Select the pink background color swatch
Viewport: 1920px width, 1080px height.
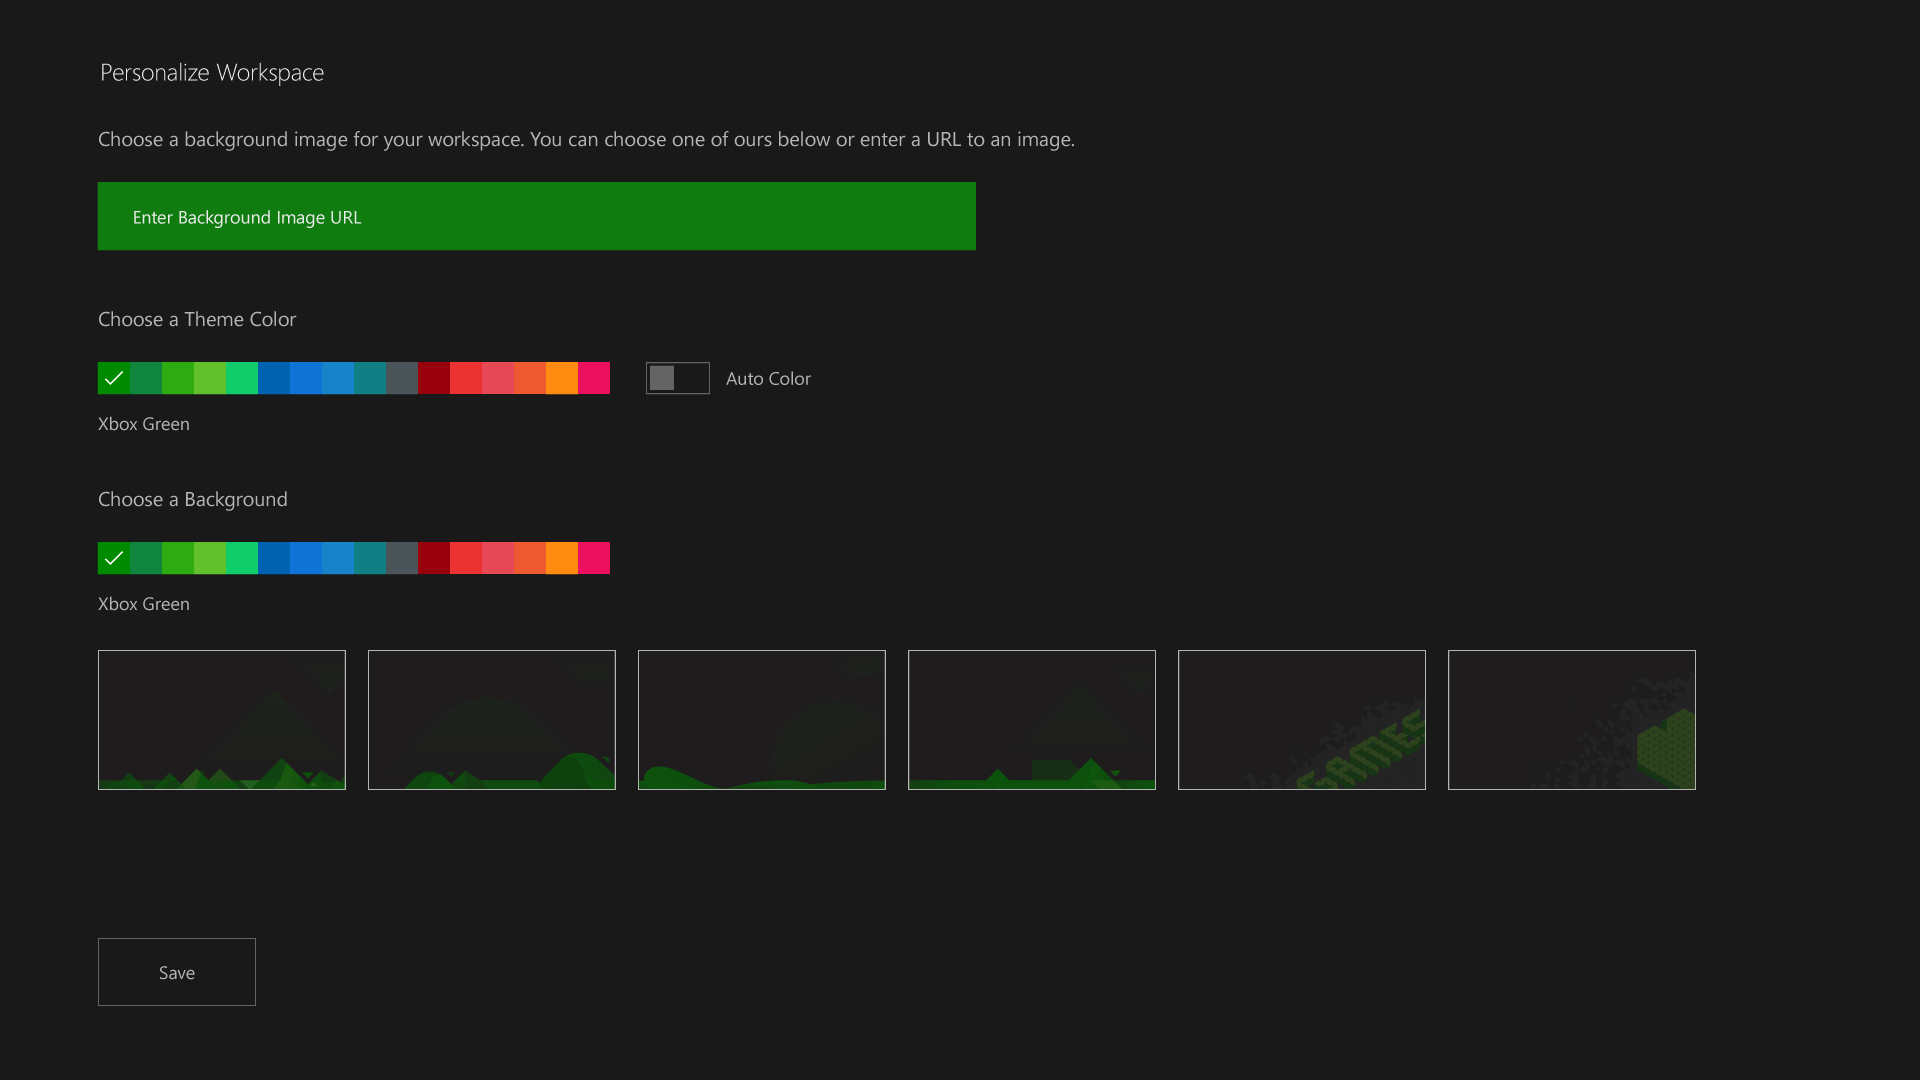point(594,558)
